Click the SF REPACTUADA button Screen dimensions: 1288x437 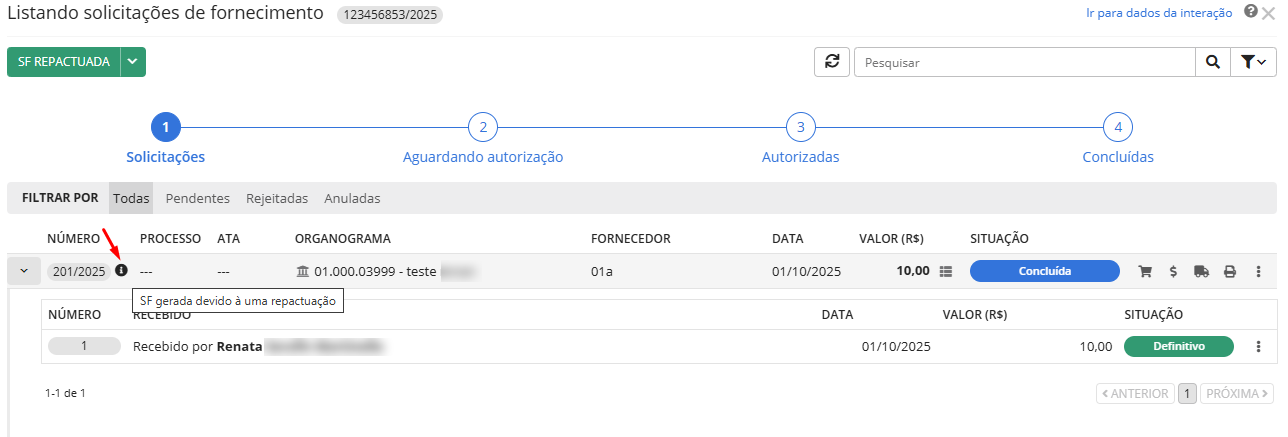(64, 62)
